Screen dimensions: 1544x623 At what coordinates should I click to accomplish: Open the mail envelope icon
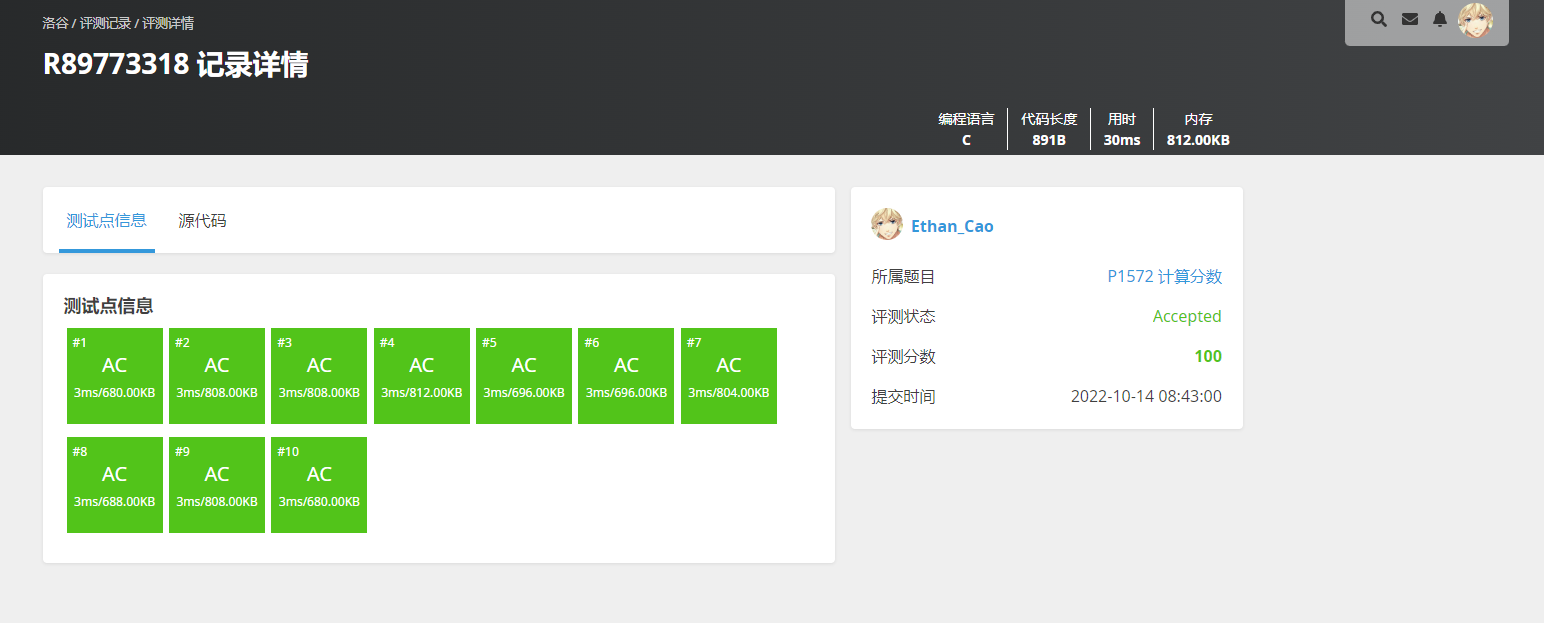tap(1410, 19)
